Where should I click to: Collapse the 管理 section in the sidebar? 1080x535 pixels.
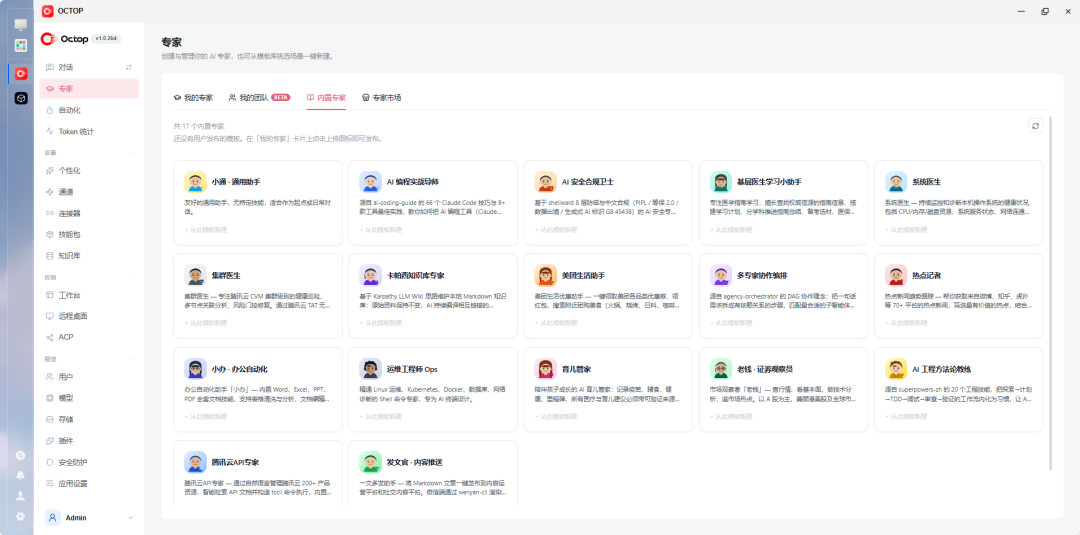132,359
